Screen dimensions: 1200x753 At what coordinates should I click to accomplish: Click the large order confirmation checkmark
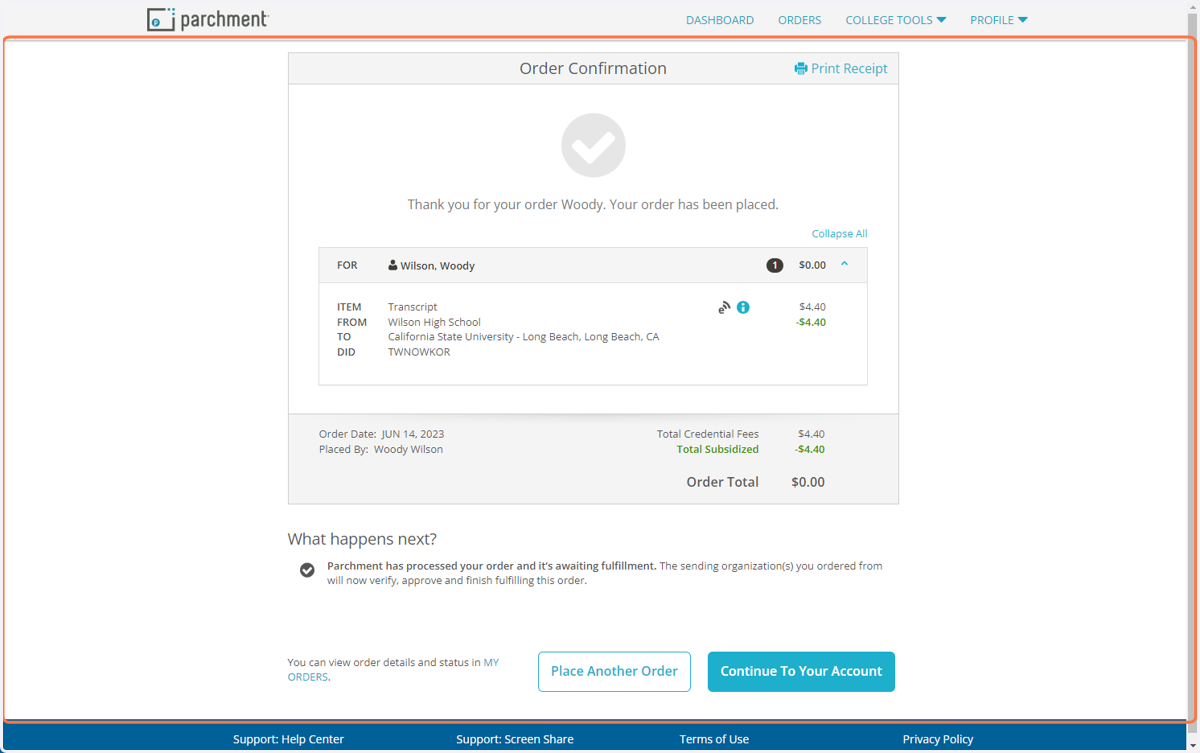[x=593, y=146]
